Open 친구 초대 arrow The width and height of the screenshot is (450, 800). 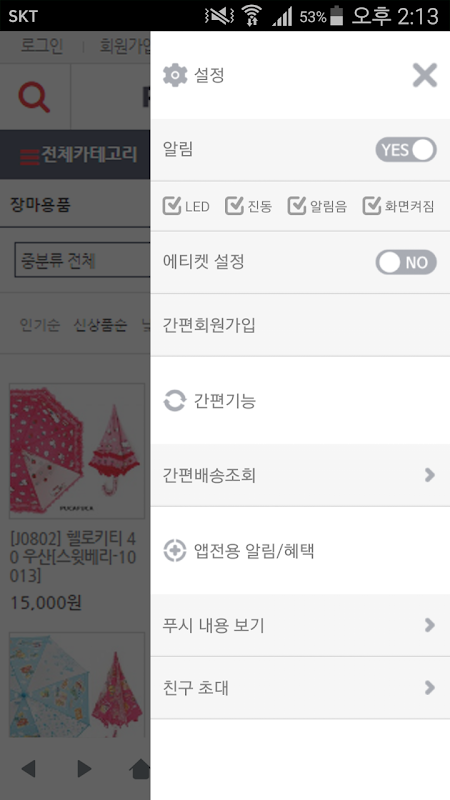[430, 688]
